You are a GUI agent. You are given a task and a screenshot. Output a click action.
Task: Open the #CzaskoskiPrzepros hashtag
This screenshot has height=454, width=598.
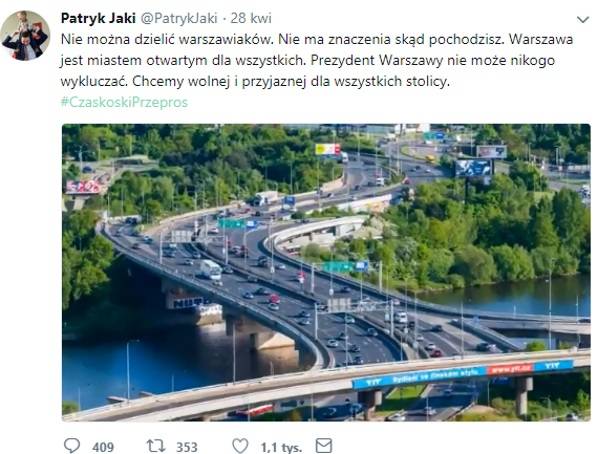coord(124,102)
